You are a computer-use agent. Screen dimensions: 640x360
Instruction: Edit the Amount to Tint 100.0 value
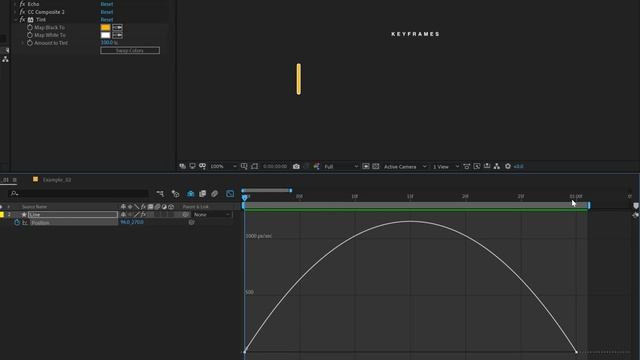pyautogui.click(x=107, y=42)
